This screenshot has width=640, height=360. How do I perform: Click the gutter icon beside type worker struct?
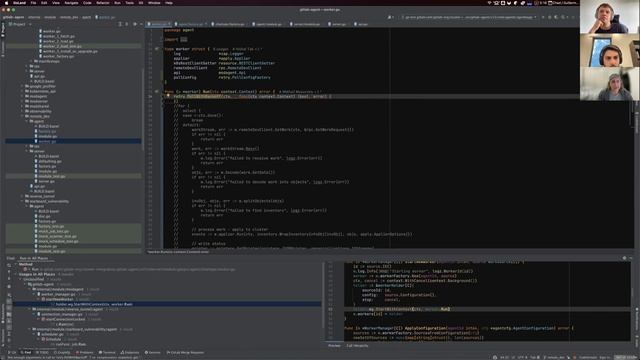pos(157,49)
